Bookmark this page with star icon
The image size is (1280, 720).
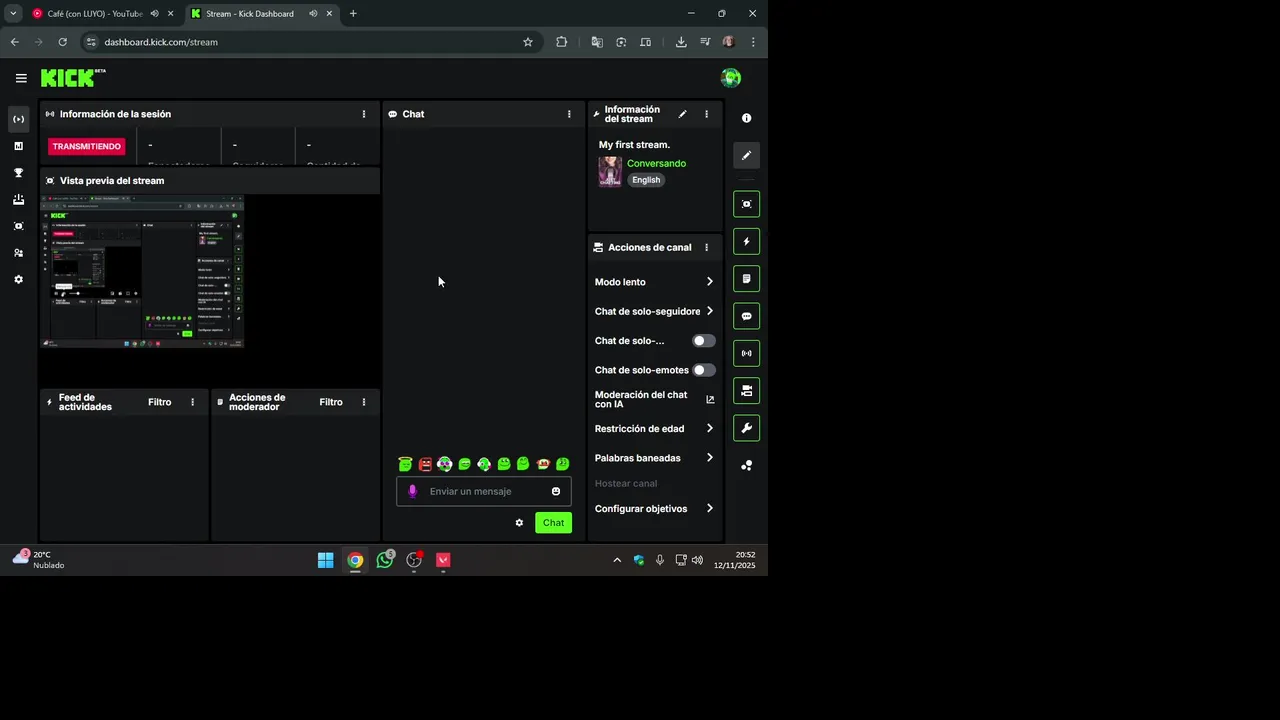[x=528, y=42]
